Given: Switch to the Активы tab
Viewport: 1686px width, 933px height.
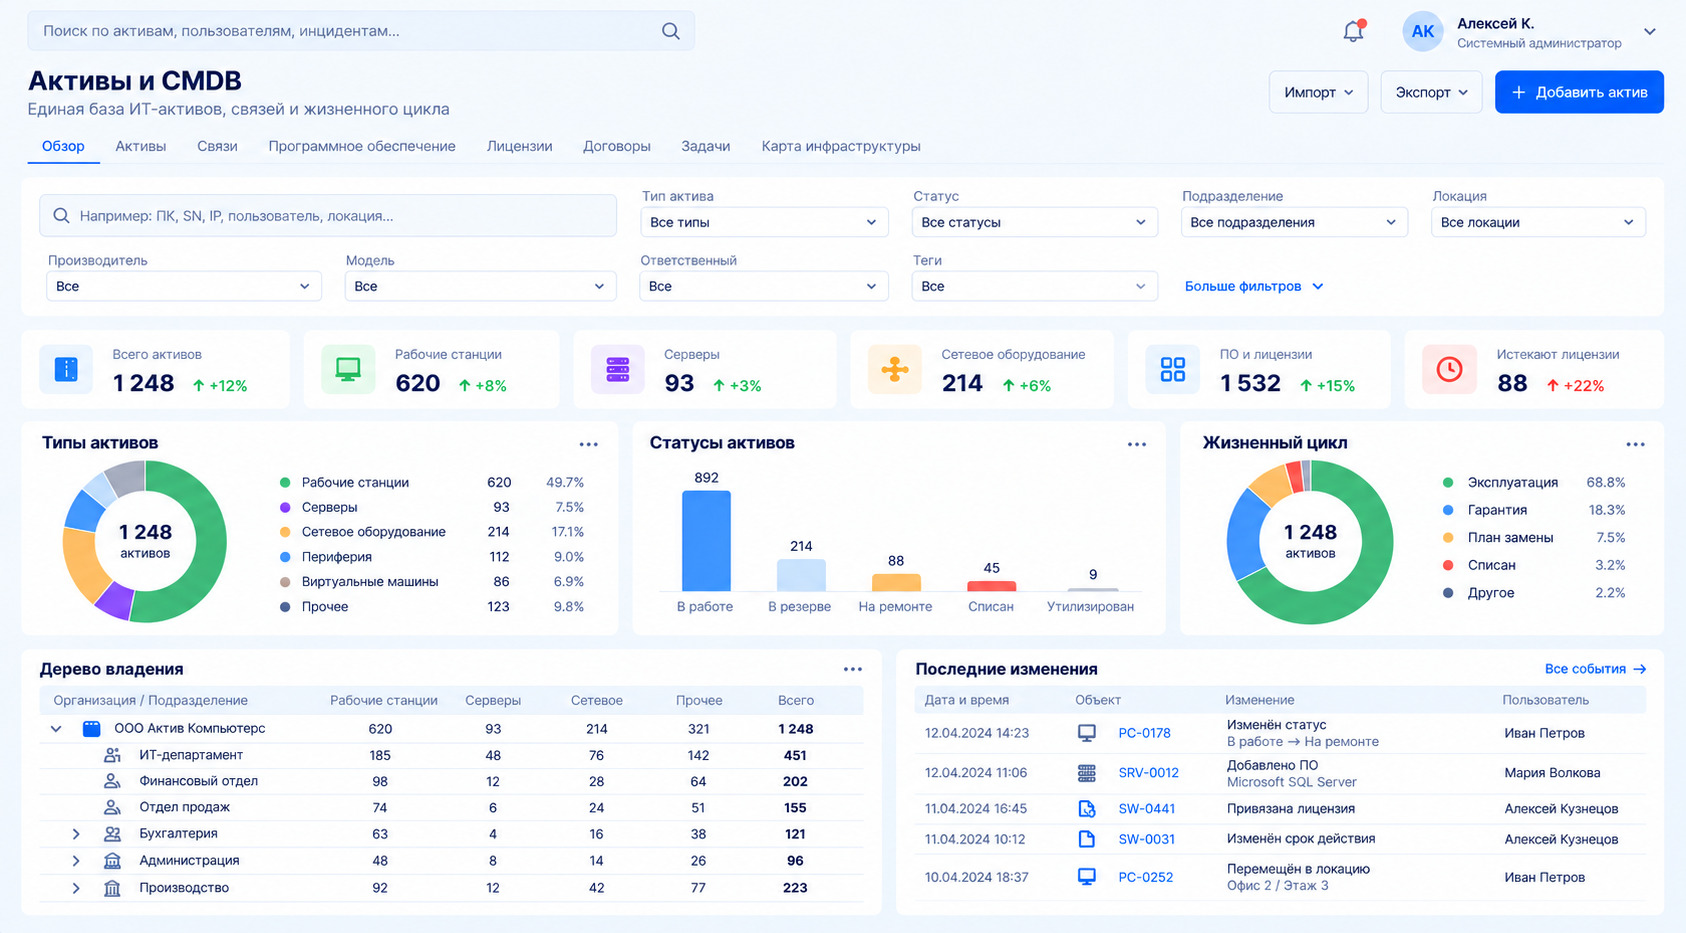Looking at the screenshot, I should pyautogui.click(x=141, y=146).
